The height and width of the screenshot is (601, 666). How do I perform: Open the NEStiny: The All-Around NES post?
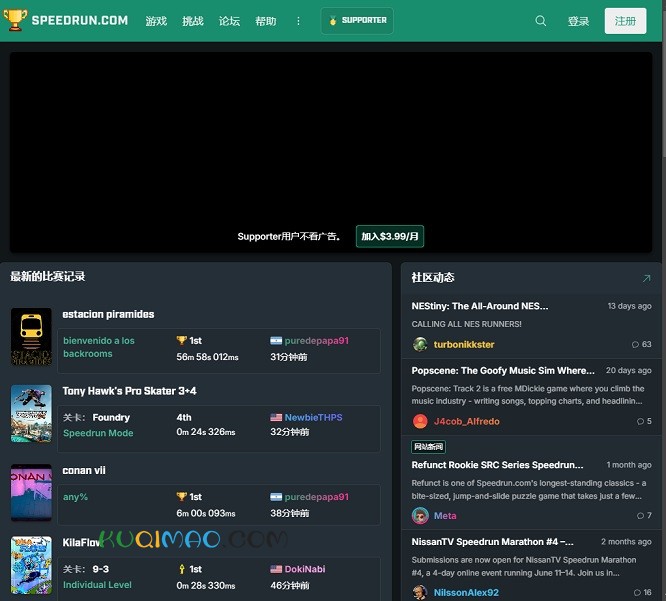click(480, 306)
